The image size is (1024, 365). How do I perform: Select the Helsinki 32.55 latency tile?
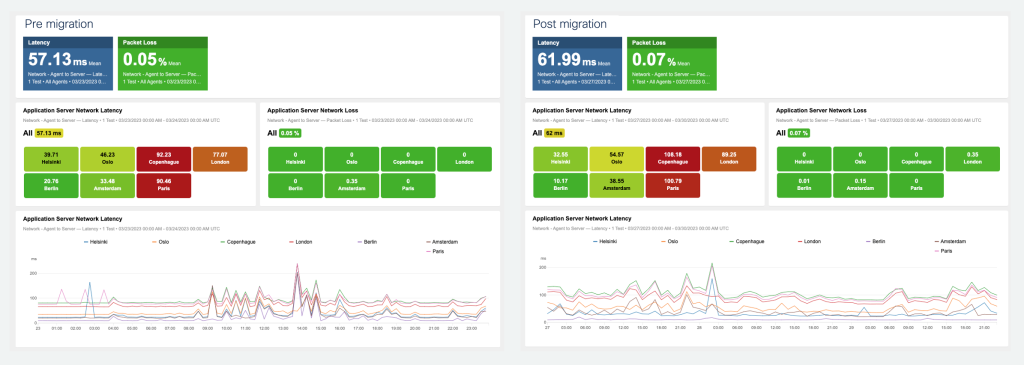[x=560, y=159]
